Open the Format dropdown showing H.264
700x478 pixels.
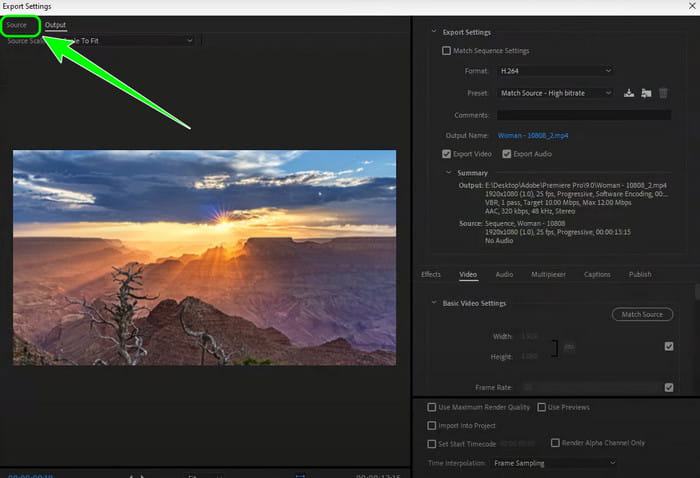(554, 71)
